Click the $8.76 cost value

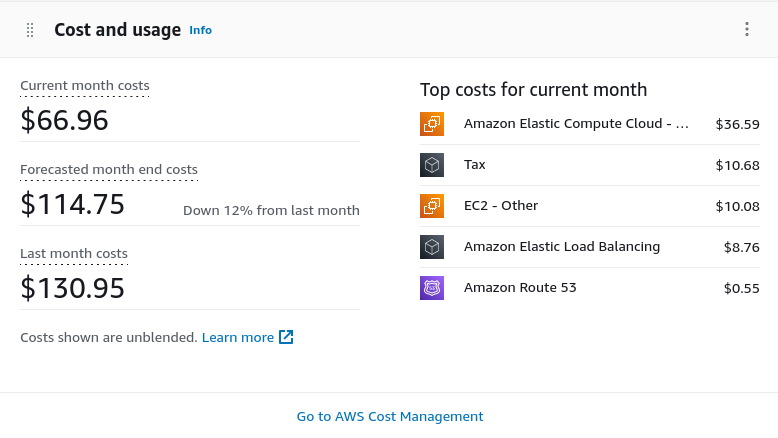(741, 247)
